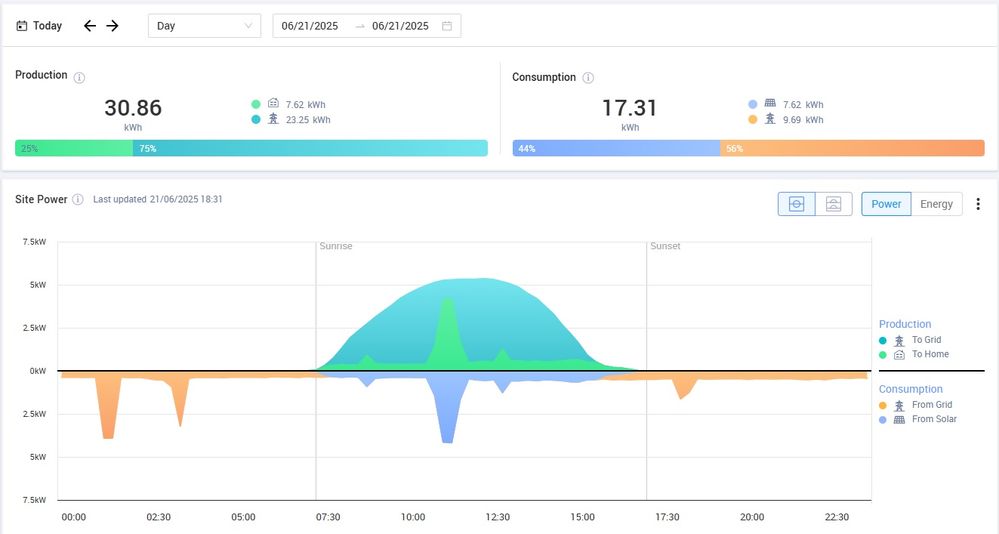Screen dimensions: 999x534
Task: Toggle To Home series in legend
Action: tap(929, 354)
